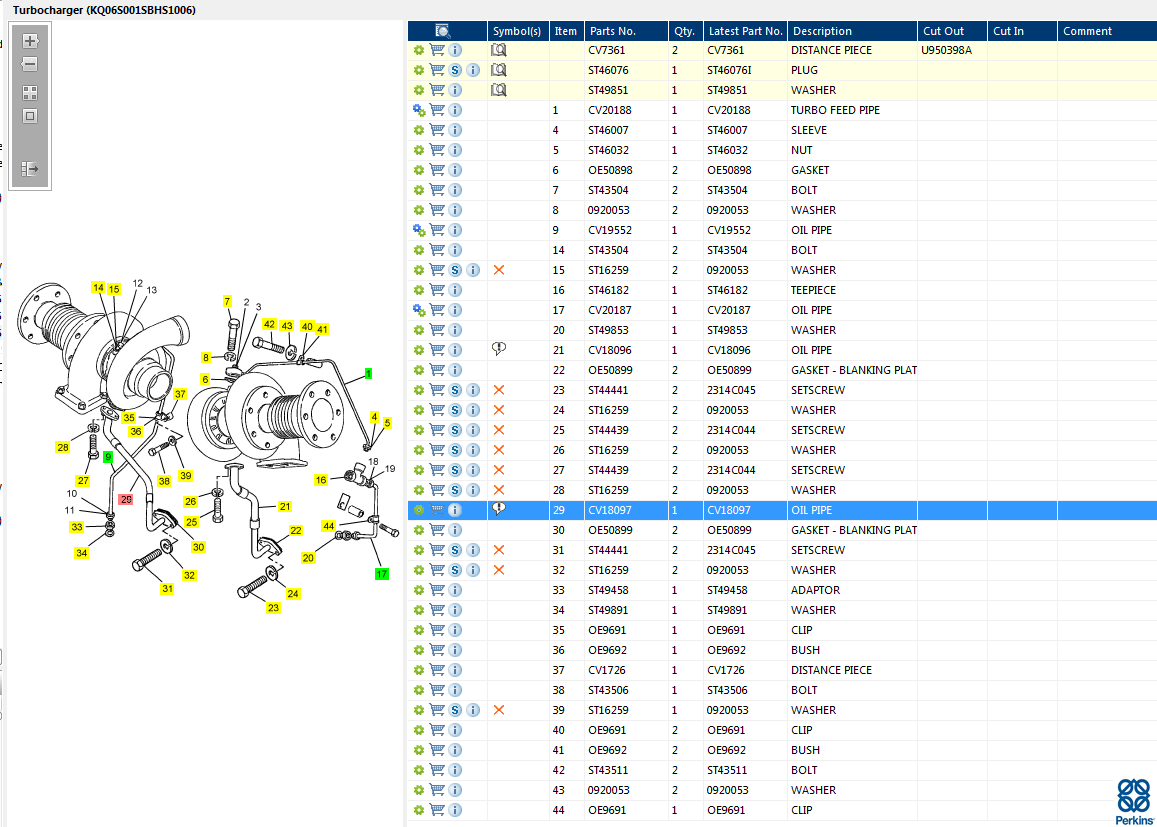Sort by Parts No. column header
This screenshot has width=1157, height=827.
612,31
